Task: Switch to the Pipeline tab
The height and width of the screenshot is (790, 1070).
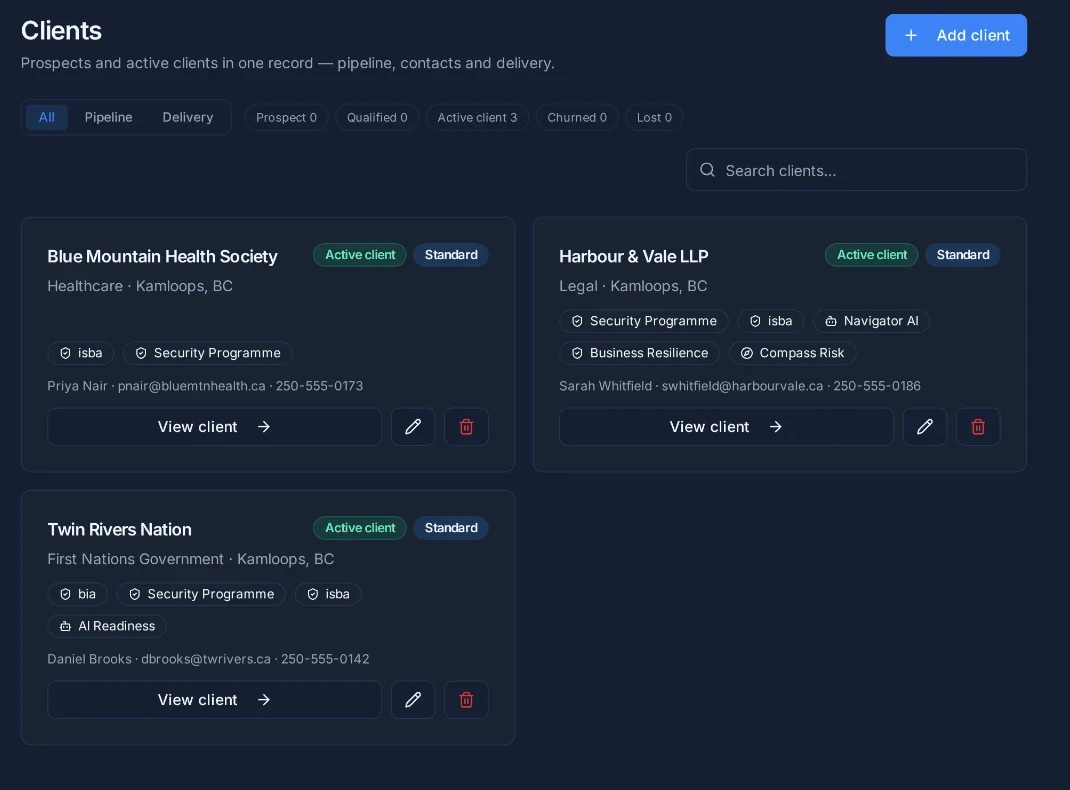Action: tap(109, 117)
